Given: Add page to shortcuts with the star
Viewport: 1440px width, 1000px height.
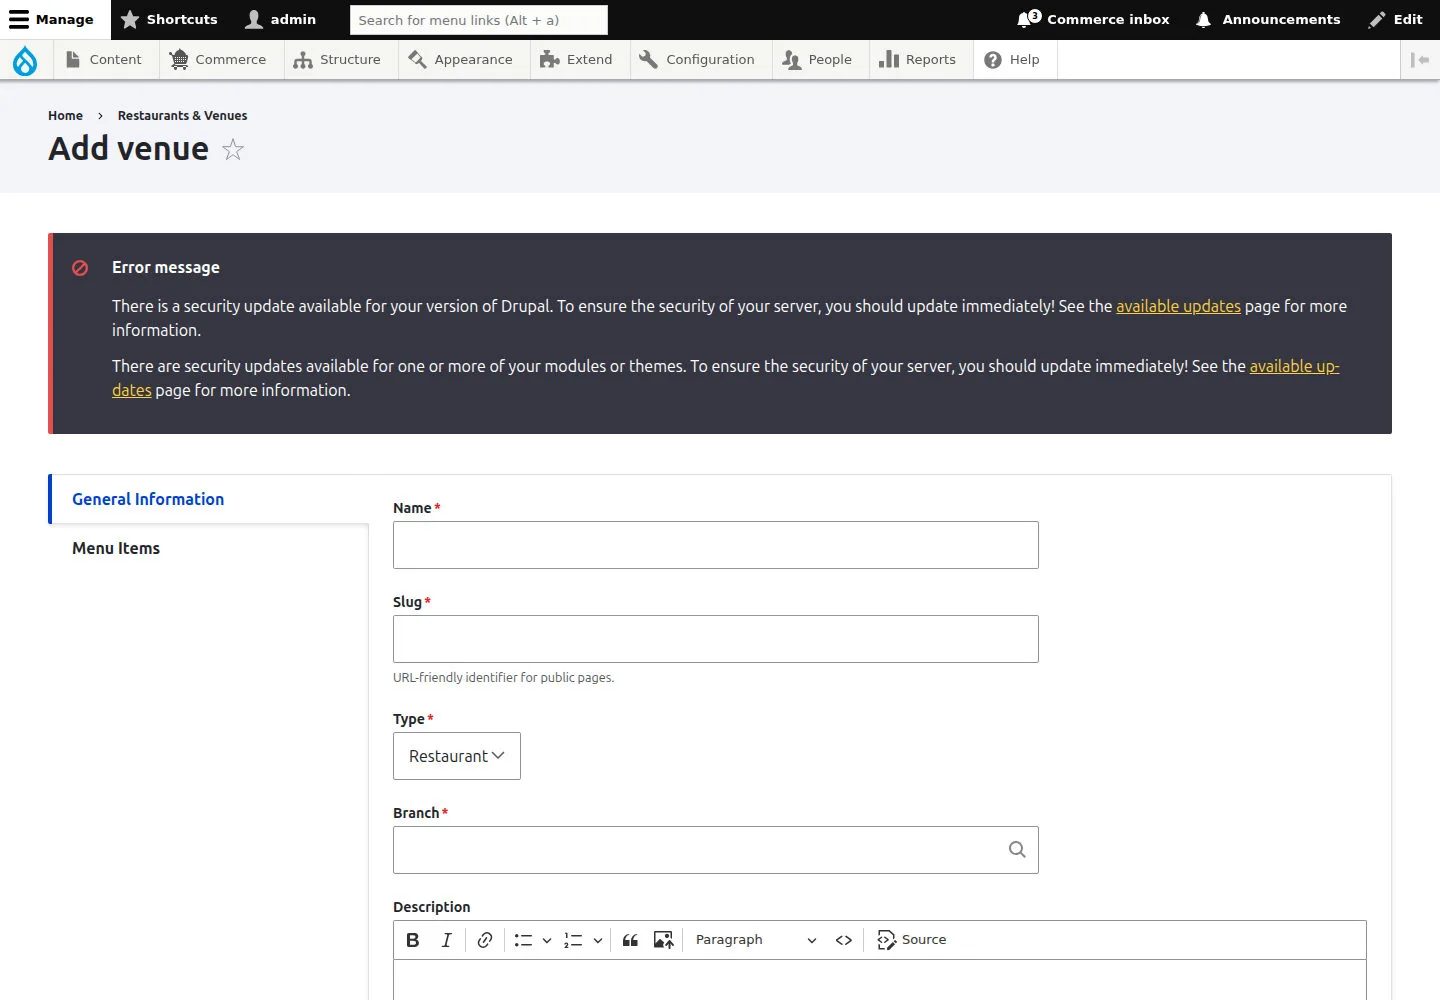Looking at the screenshot, I should point(233,150).
